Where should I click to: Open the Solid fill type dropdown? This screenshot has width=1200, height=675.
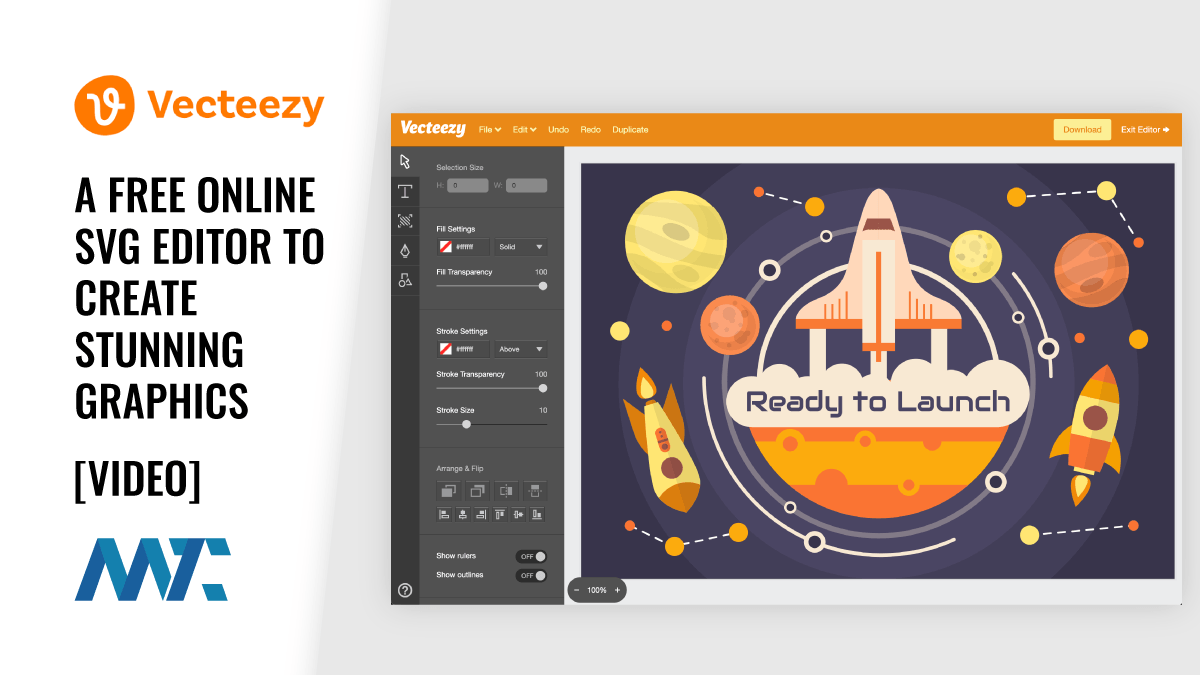pos(521,247)
